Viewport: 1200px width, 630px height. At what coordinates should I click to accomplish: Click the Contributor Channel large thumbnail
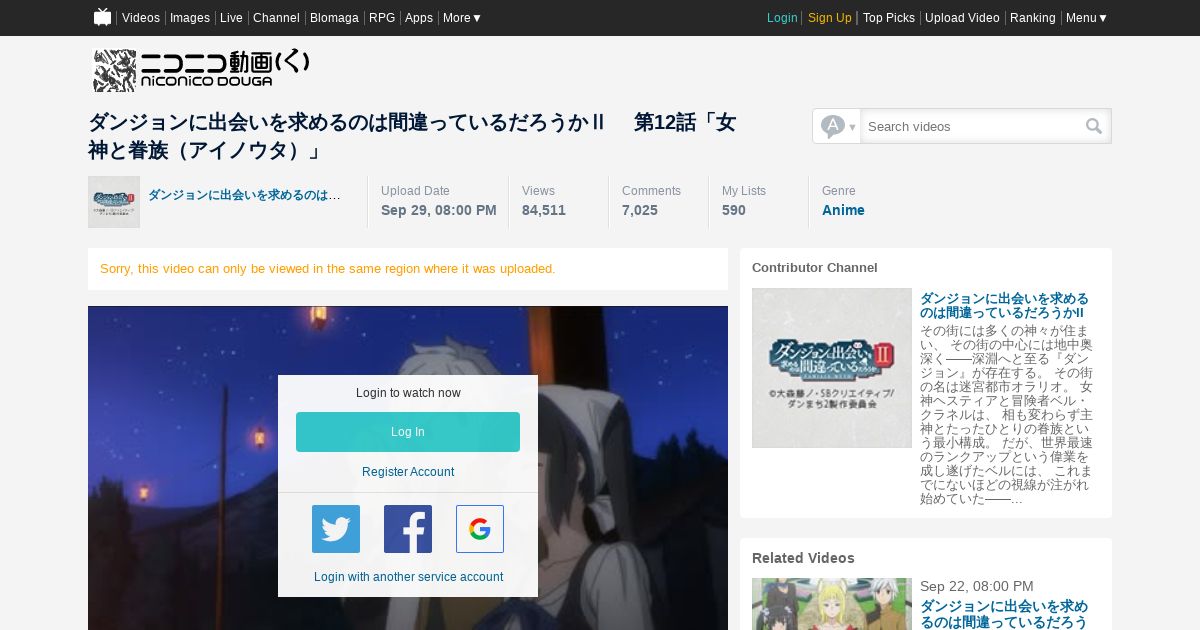(x=832, y=368)
